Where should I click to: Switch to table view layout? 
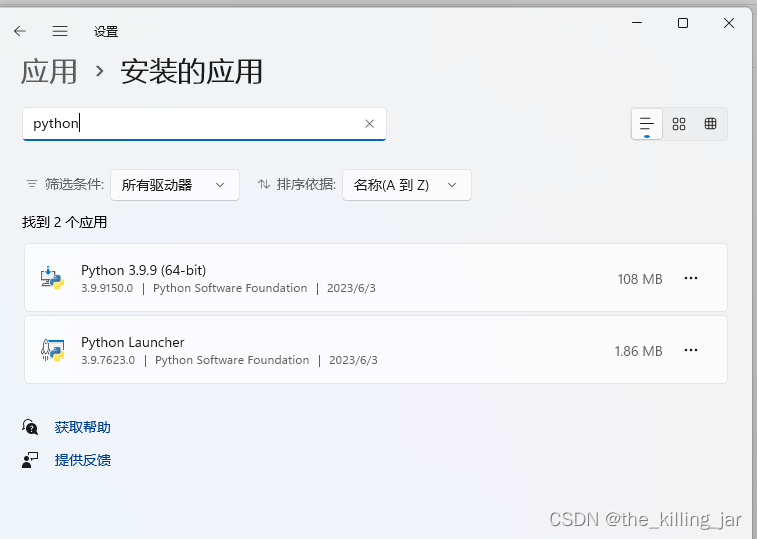(710, 124)
